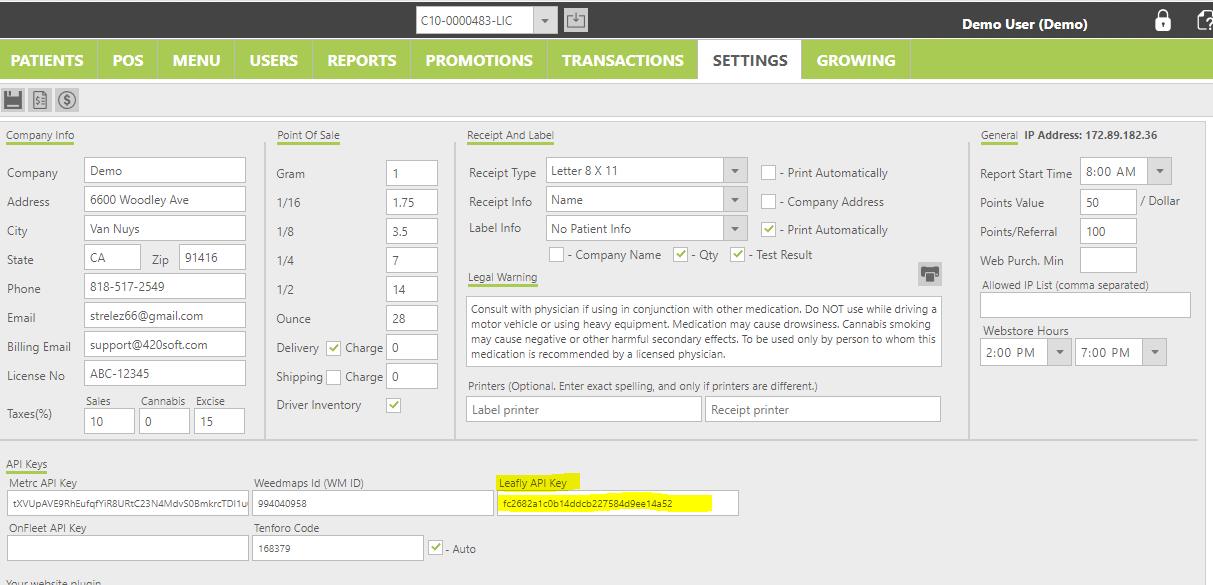The width and height of the screenshot is (1213, 585).
Task: Toggle the Test Result checkbox
Action: click(x=737, y=254)
